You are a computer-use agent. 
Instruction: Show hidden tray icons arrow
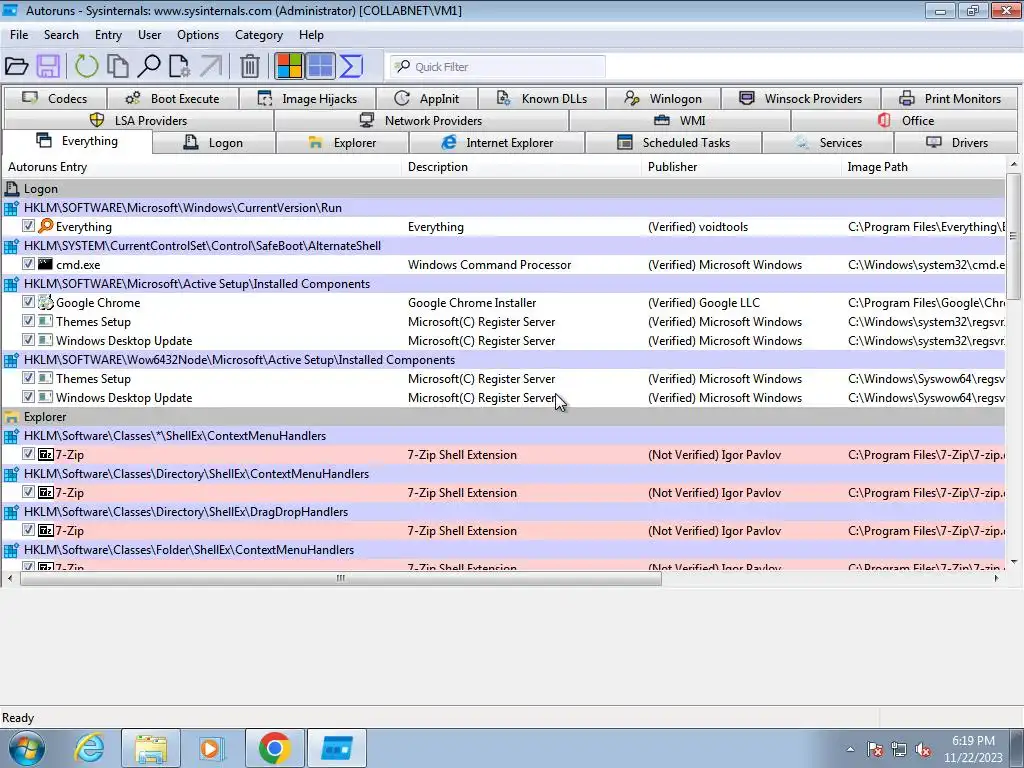click(x=850, y=750)
